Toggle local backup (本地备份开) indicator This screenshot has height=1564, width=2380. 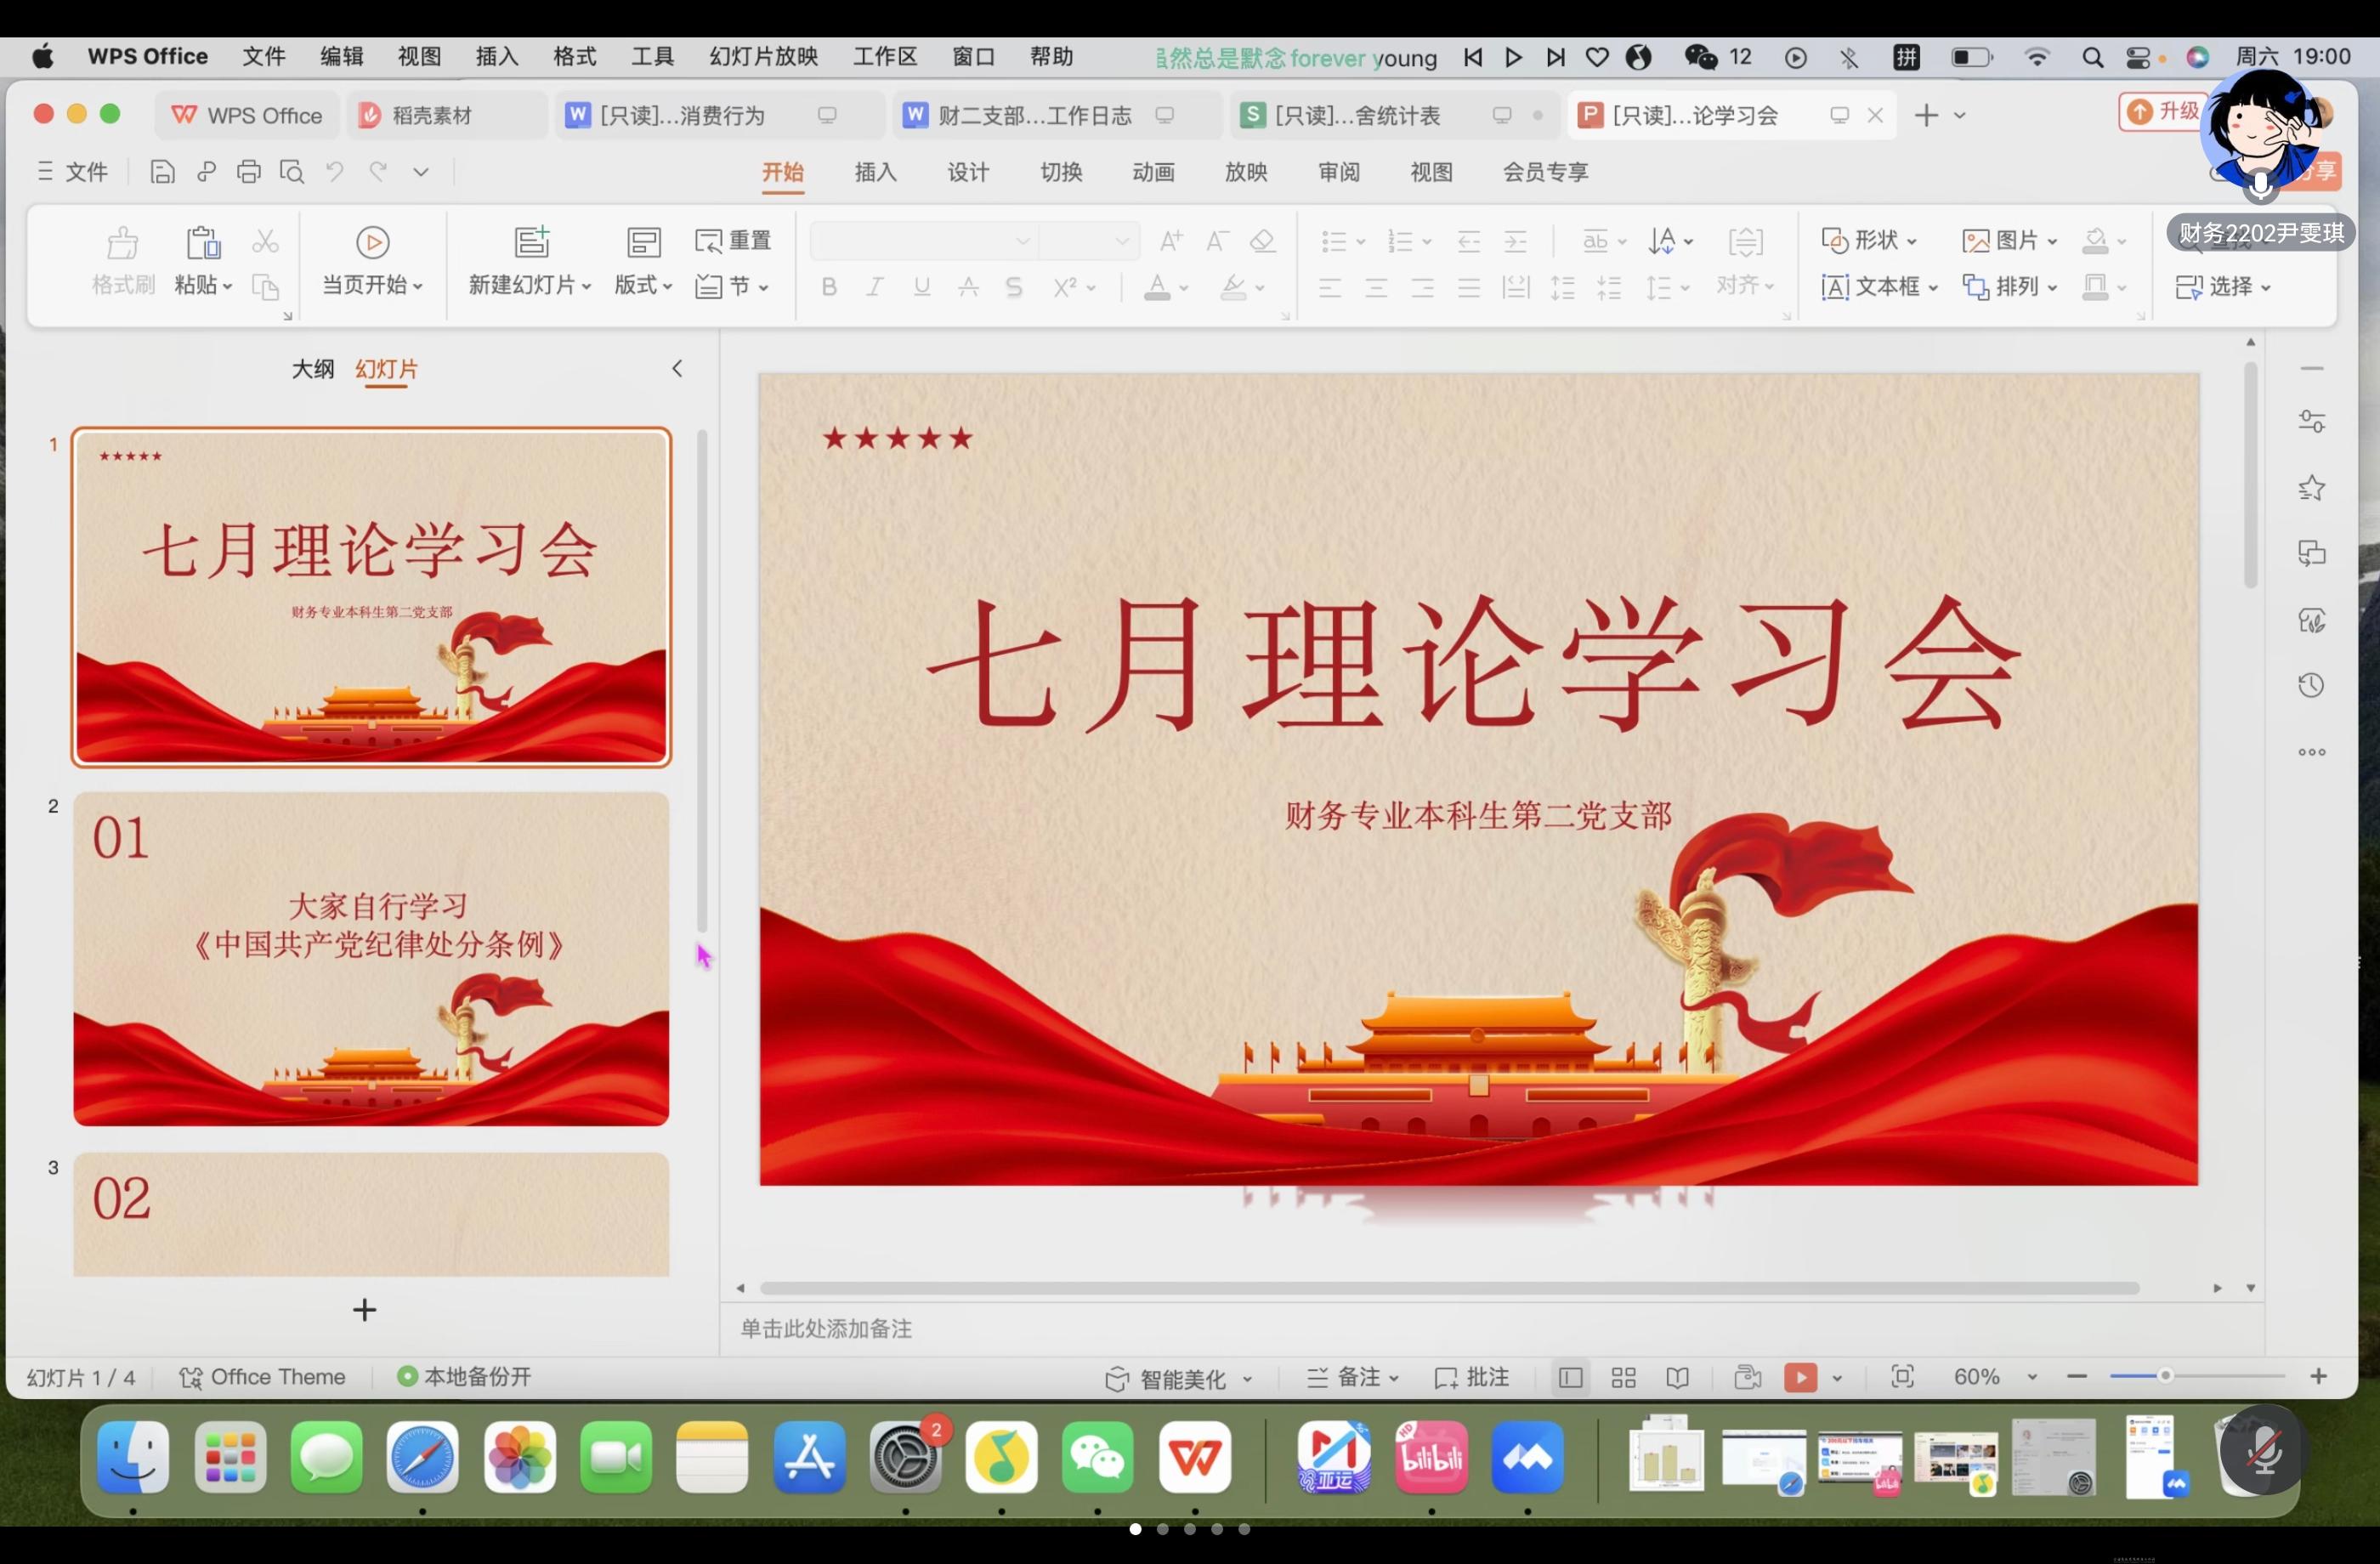[464, 1377]
